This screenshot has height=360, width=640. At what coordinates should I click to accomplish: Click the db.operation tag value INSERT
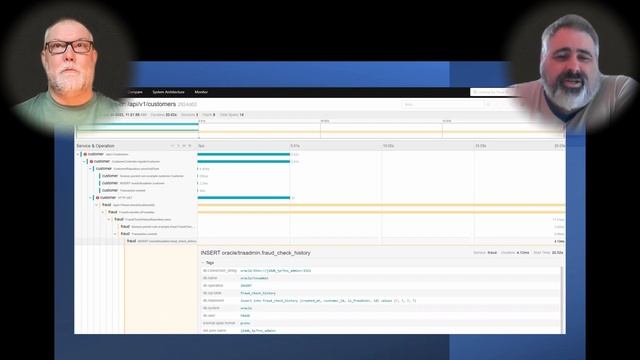tap(246, 286)
